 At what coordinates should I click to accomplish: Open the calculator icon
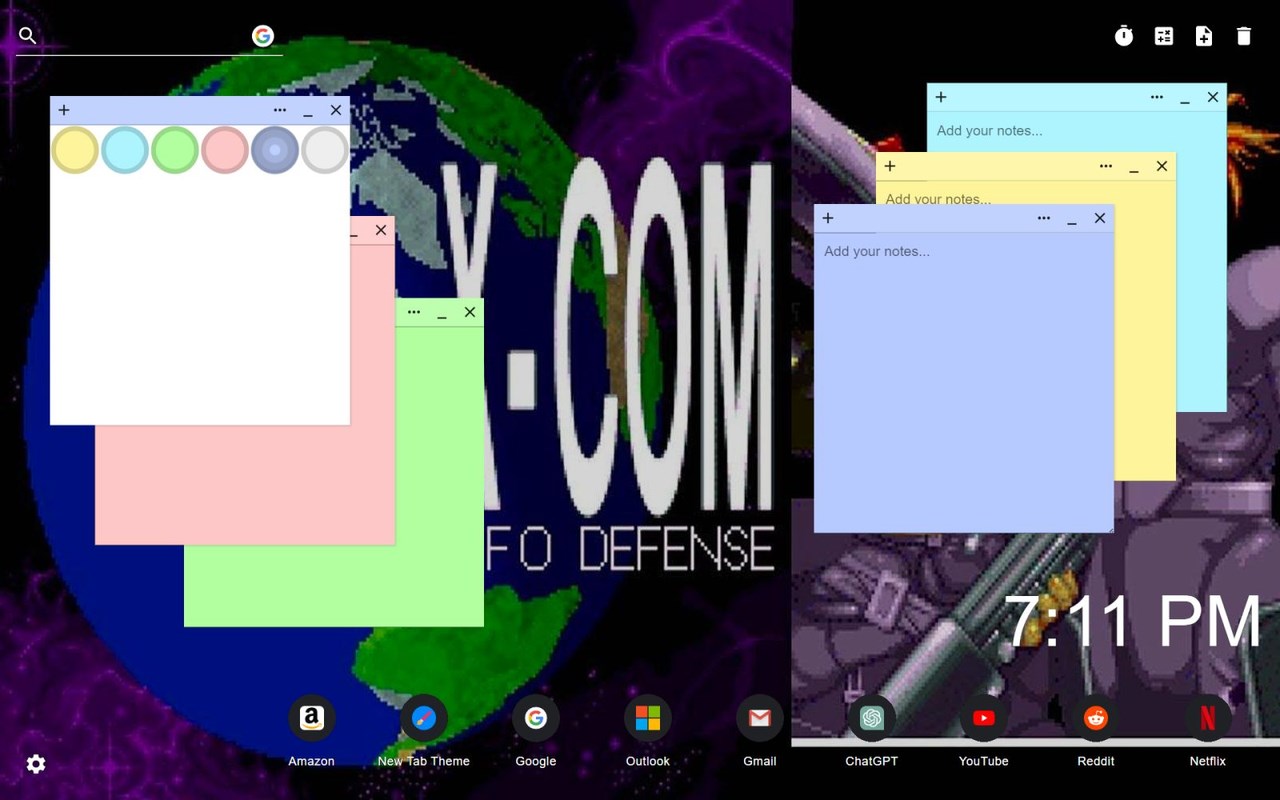[x=1164, y=36]
